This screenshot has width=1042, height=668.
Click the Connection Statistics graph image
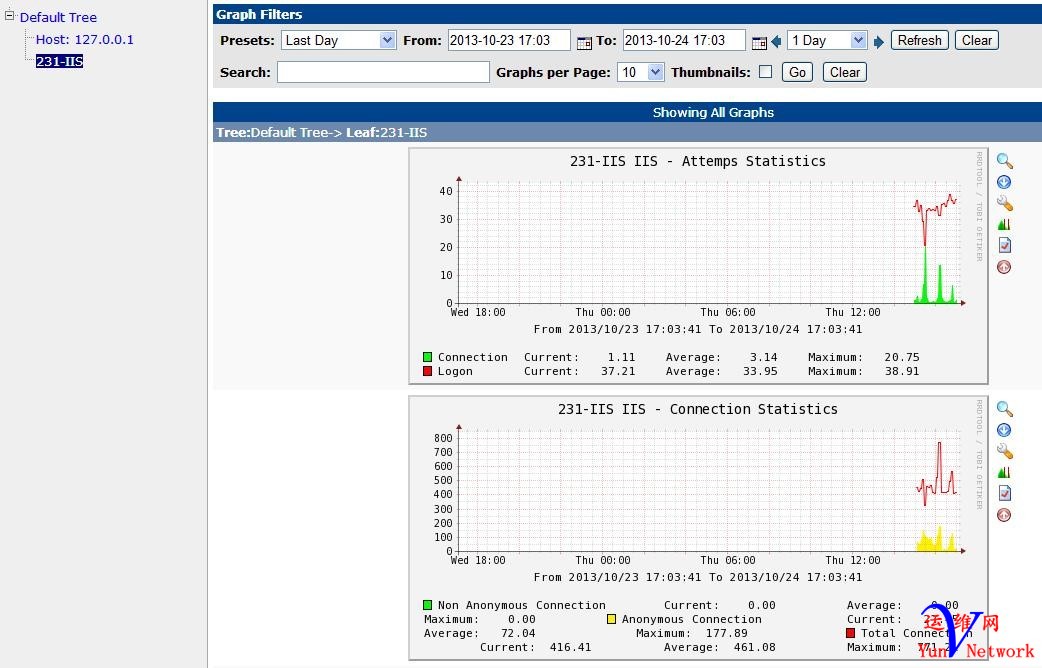coord(698,528)
